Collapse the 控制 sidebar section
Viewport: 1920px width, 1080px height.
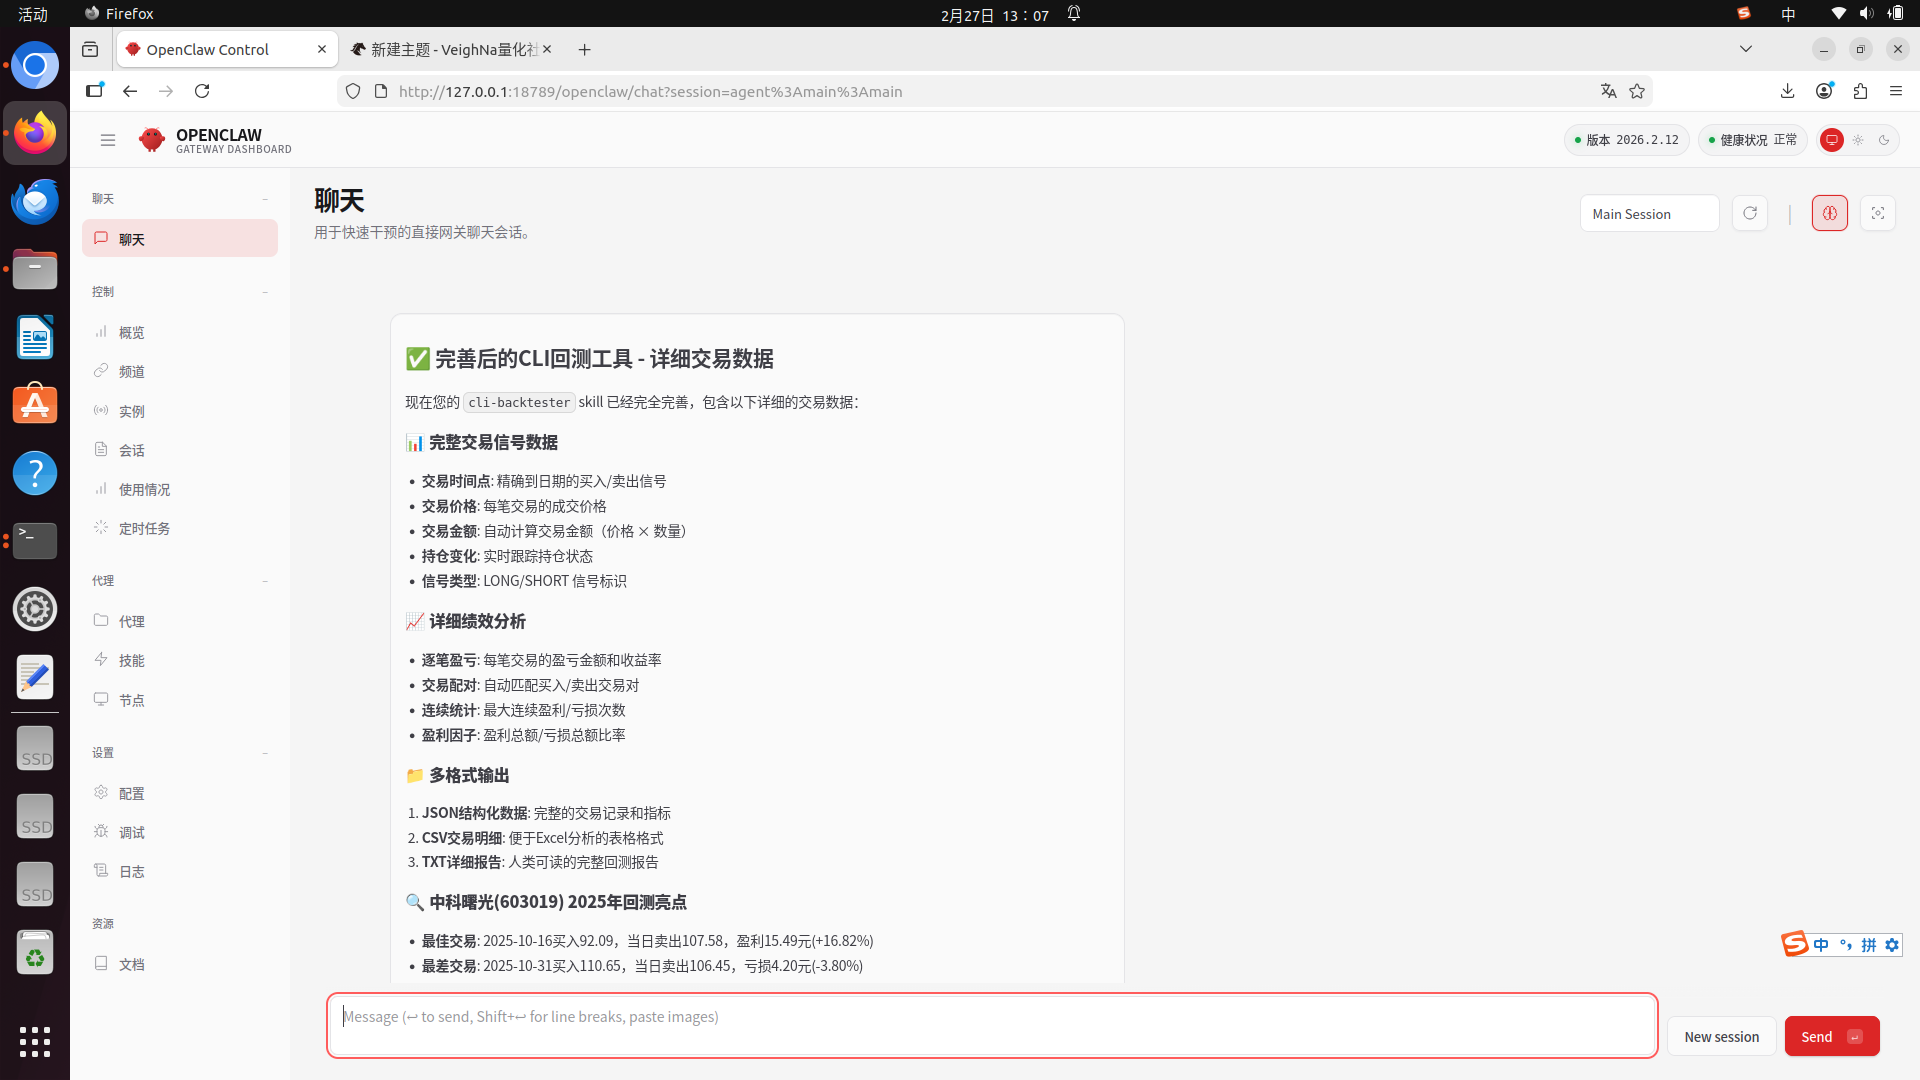265,292
